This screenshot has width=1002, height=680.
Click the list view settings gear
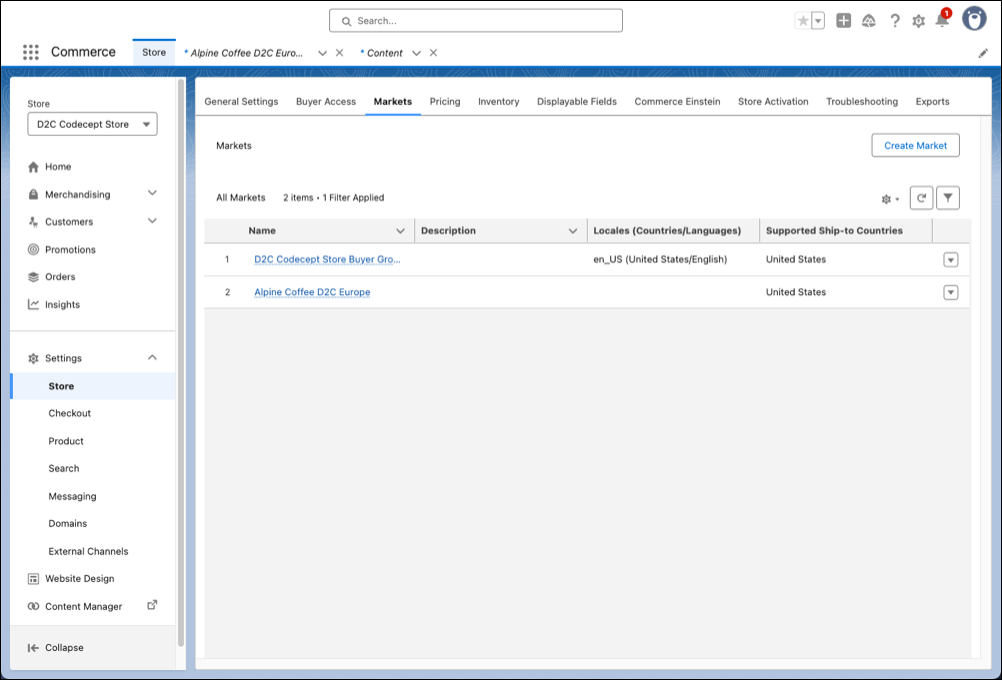[890, 199]
